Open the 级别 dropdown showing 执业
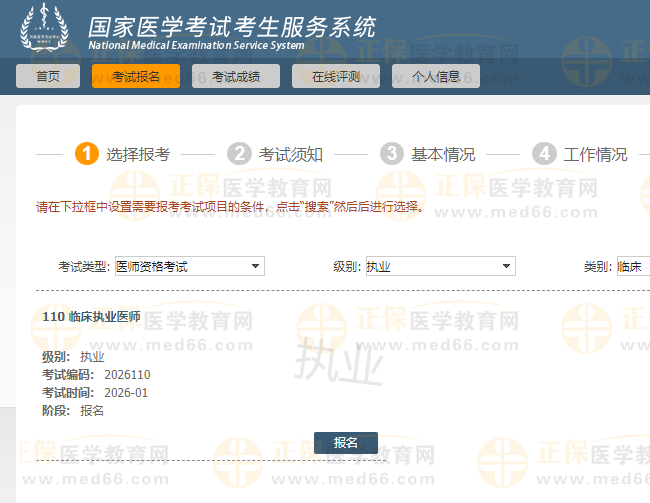Screen dimensions: 650x503 tap(439, 266)
